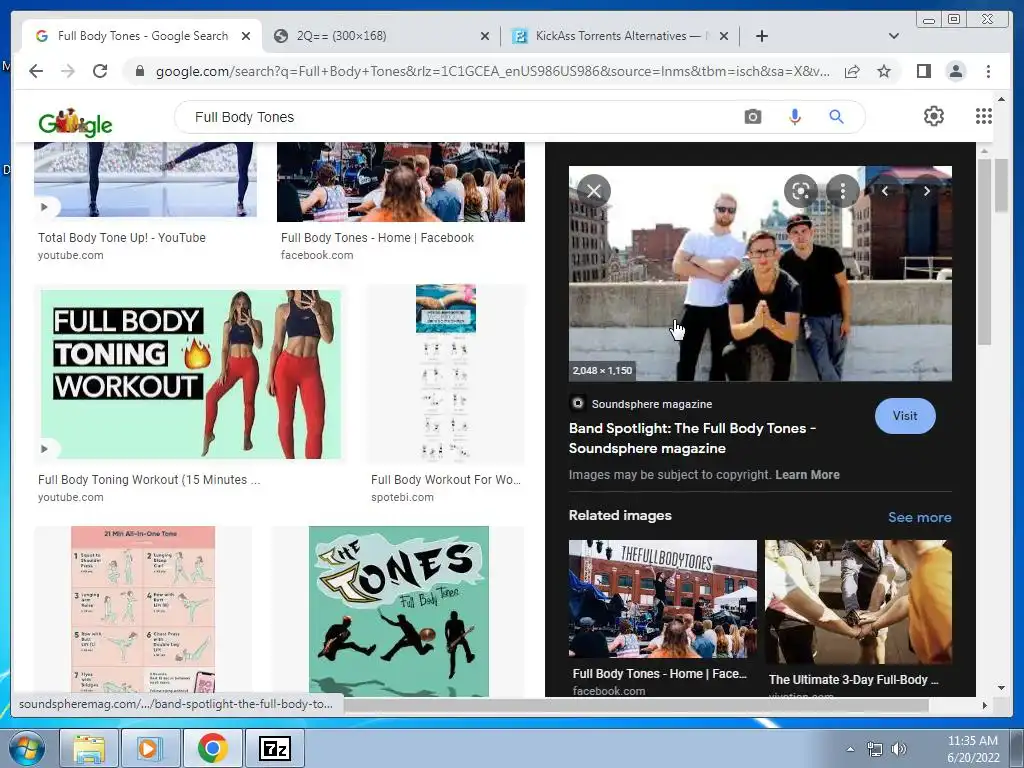Open 7-Zip from the taskbar
Viewport: 1024px width, 768px height.
[x=274, y=748]
